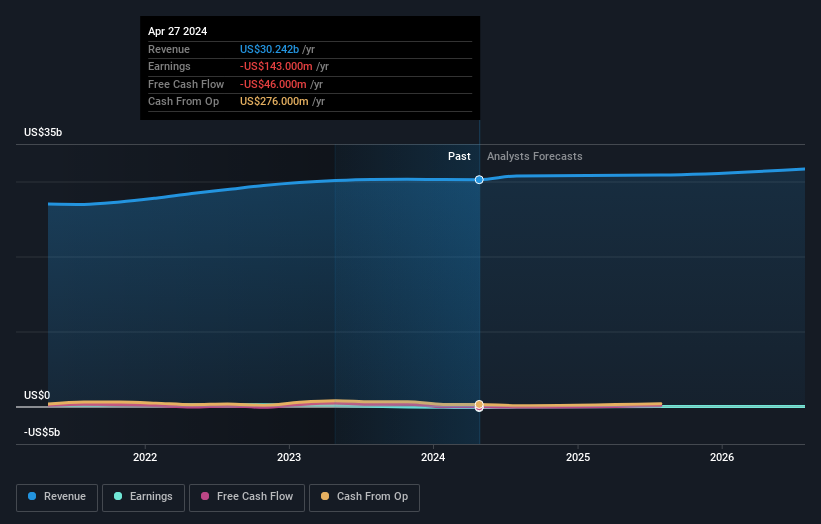Viewport: 821px width, 524px height.
Task: Toggle the Earnings legend series
Action: click(x=143, y=497)
